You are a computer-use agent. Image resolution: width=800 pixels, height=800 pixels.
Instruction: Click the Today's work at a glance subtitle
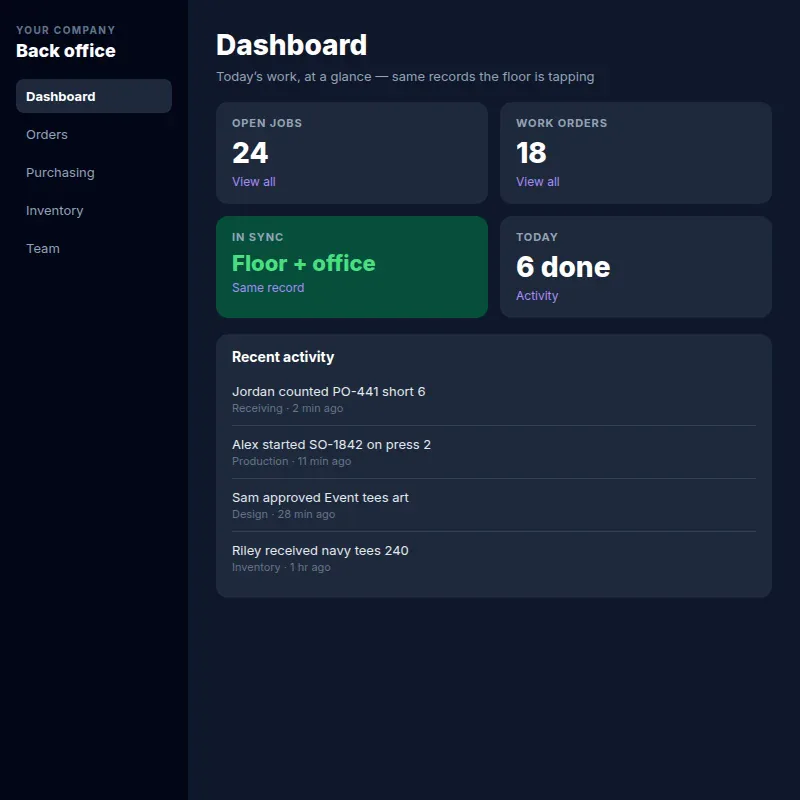(x=405, y=77)
